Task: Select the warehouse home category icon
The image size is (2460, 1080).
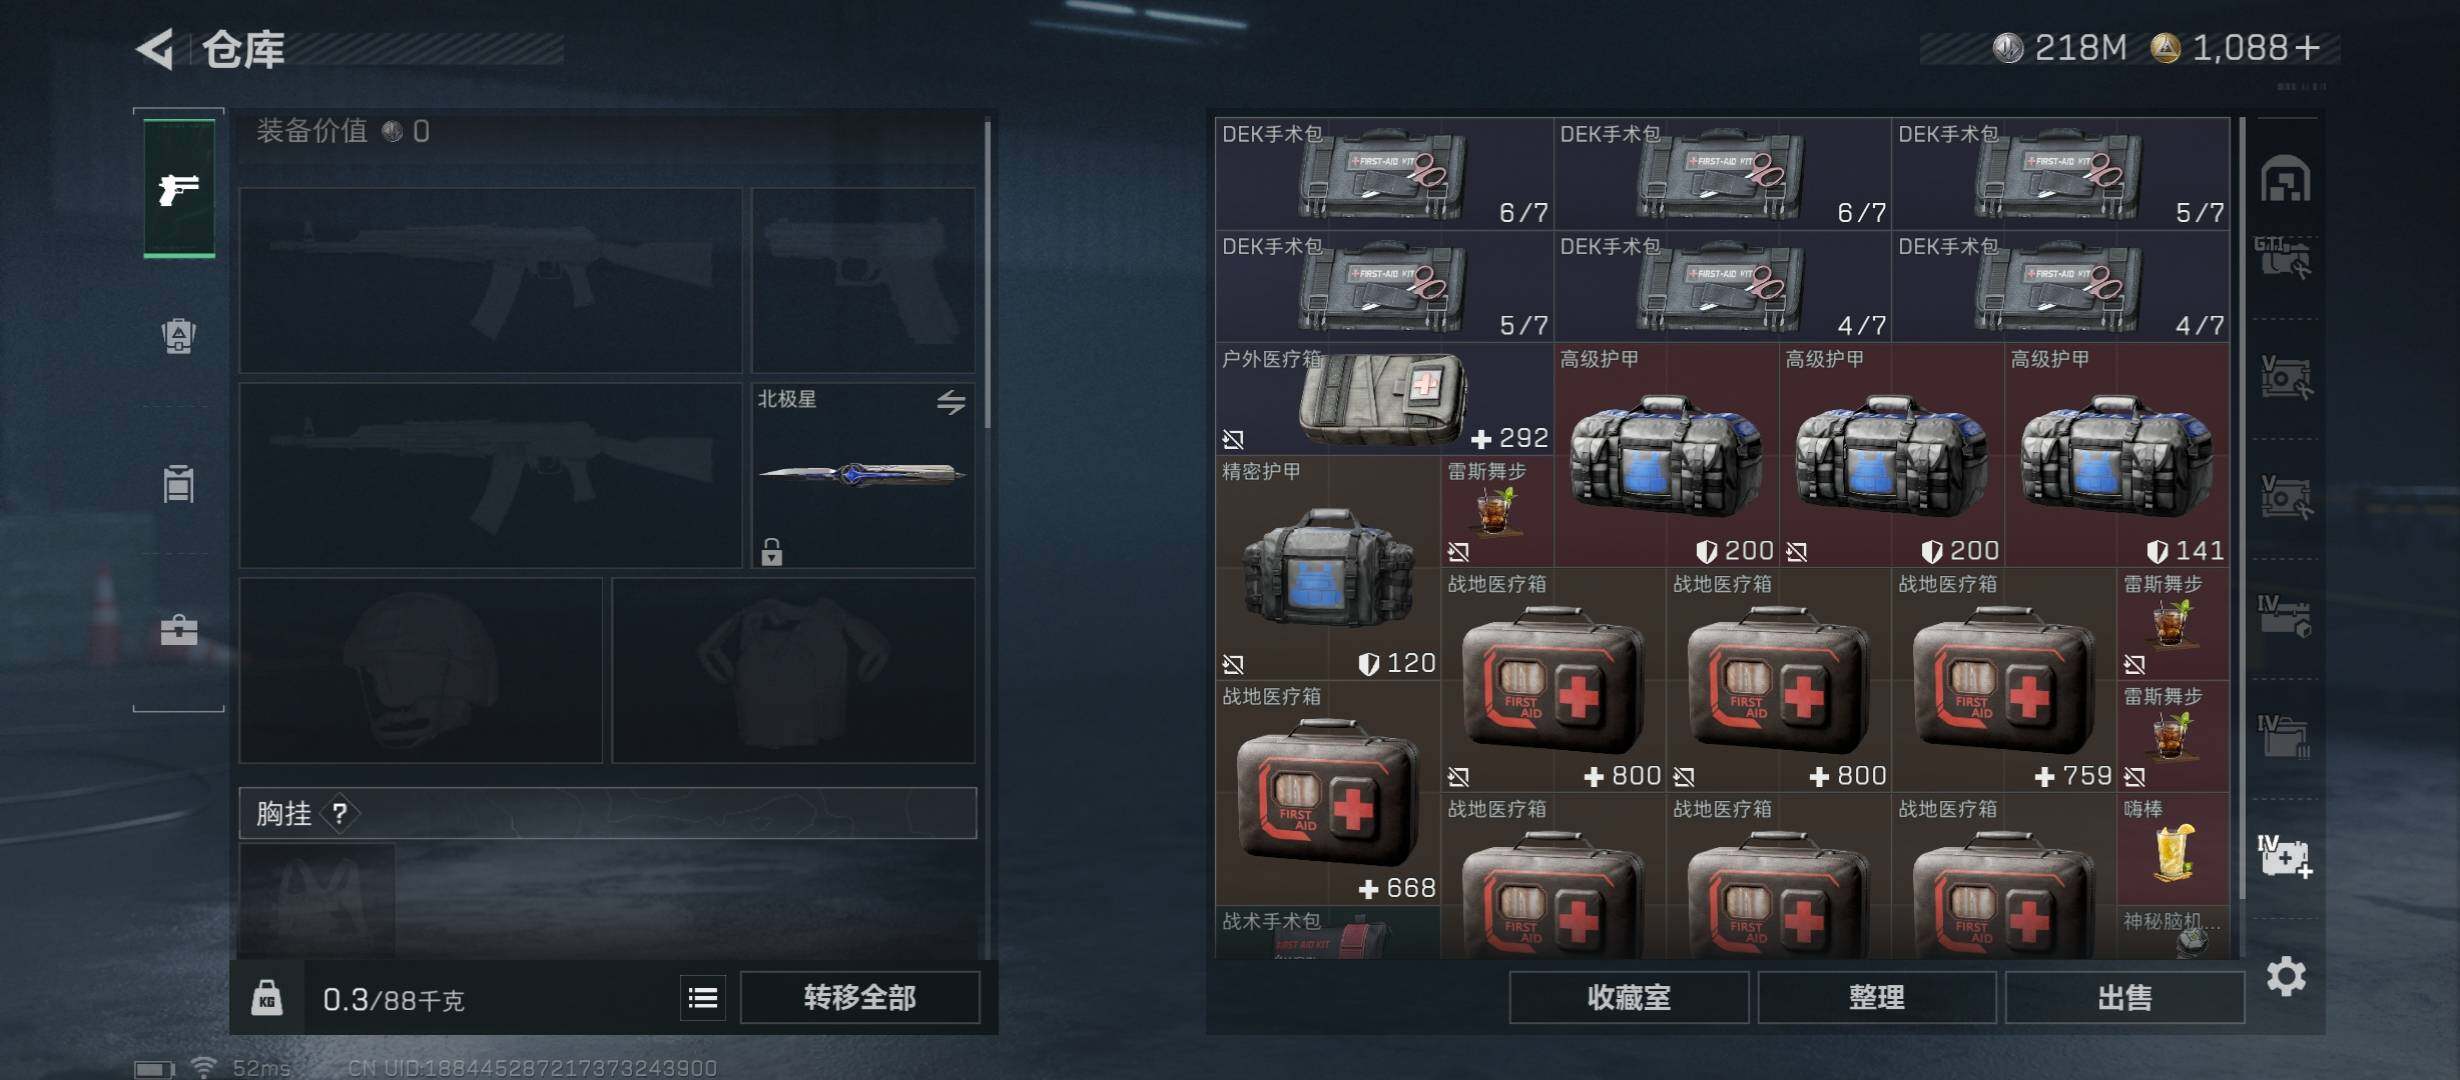Action: (x=2286, y=179)
